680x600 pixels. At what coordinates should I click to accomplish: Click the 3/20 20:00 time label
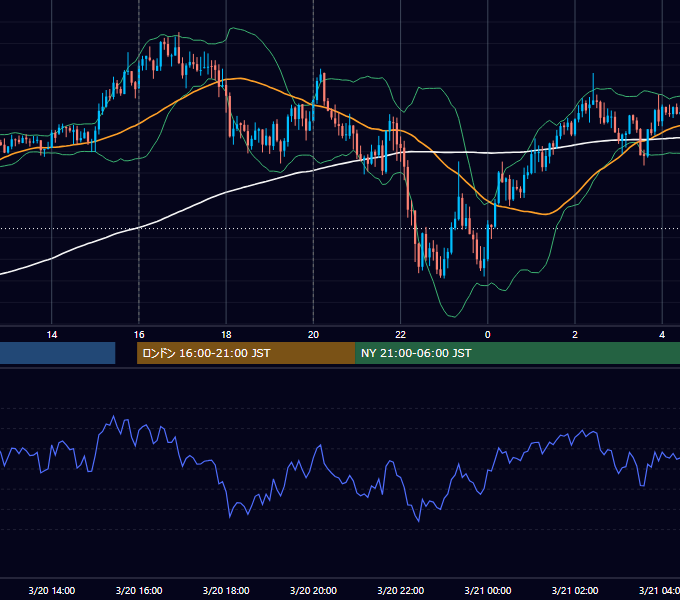[x=313, y=590]
